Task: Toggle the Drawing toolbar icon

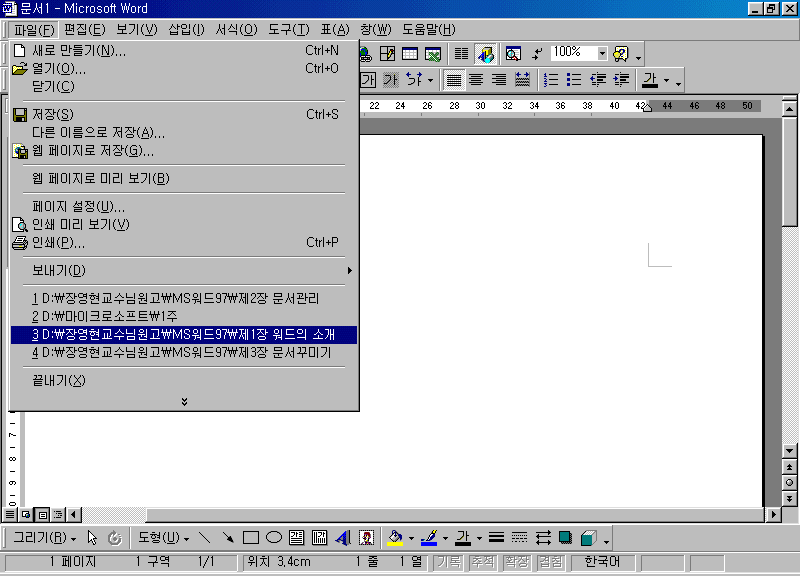Action: click(485, 54)
